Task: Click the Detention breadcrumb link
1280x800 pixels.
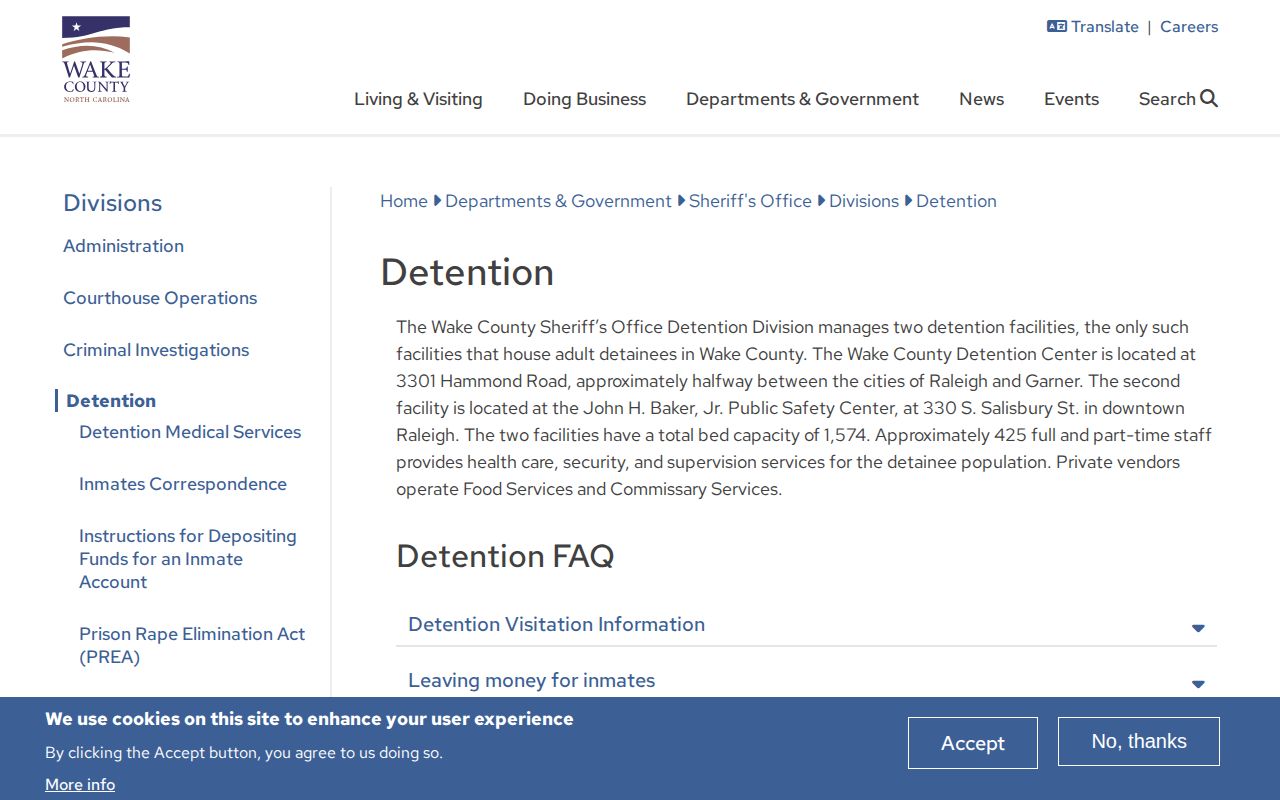Action: click(956, 201)
